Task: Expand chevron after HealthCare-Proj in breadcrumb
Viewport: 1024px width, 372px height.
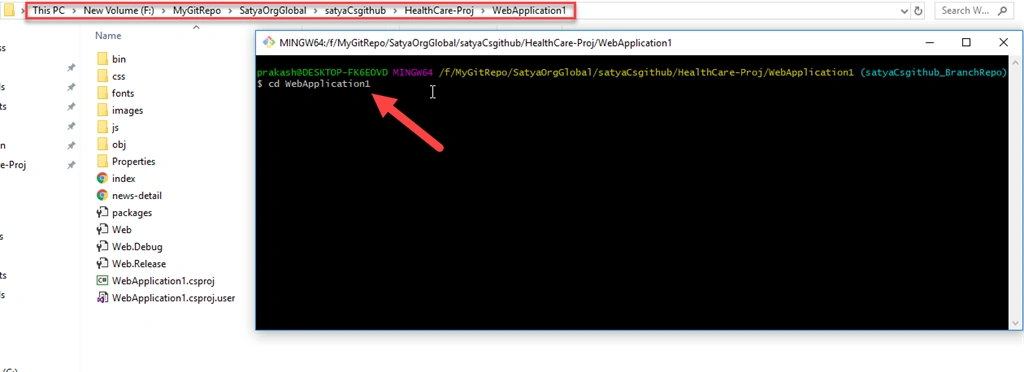Action: coord(483,11)
